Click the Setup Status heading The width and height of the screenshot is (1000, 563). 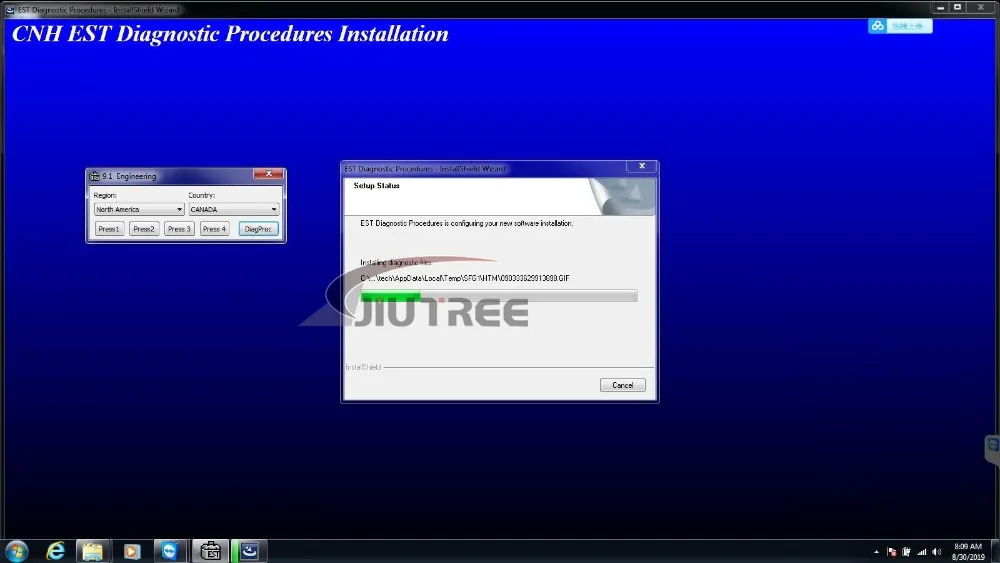[376, 186]
